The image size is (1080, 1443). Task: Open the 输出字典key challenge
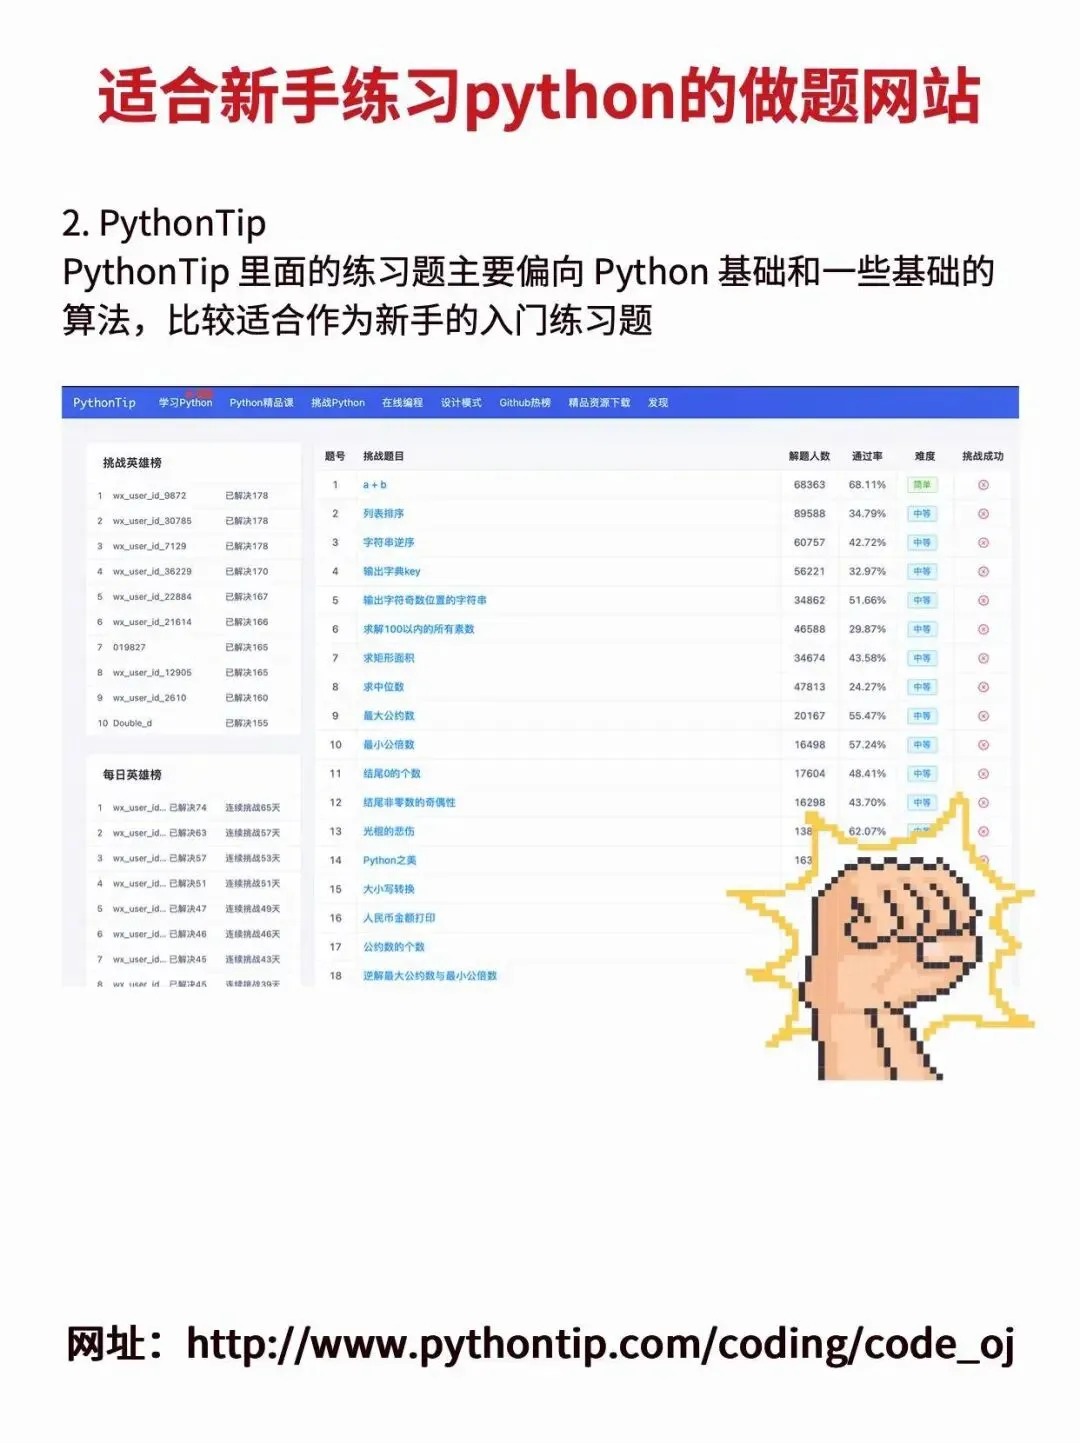391,572
